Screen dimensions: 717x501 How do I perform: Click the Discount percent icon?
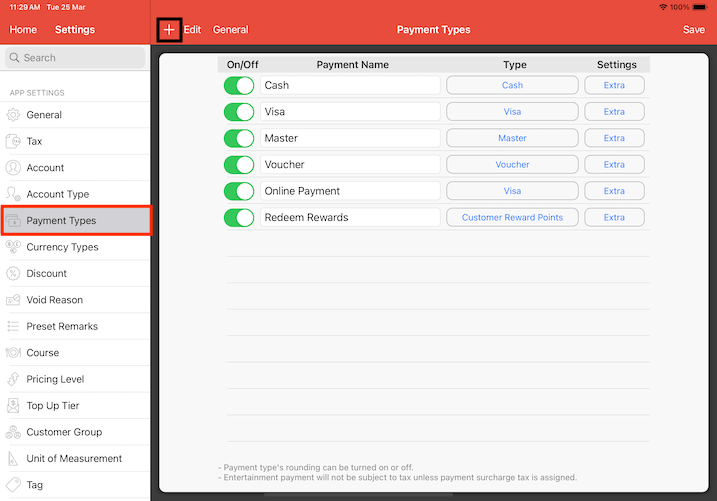[x=13, y=273]
